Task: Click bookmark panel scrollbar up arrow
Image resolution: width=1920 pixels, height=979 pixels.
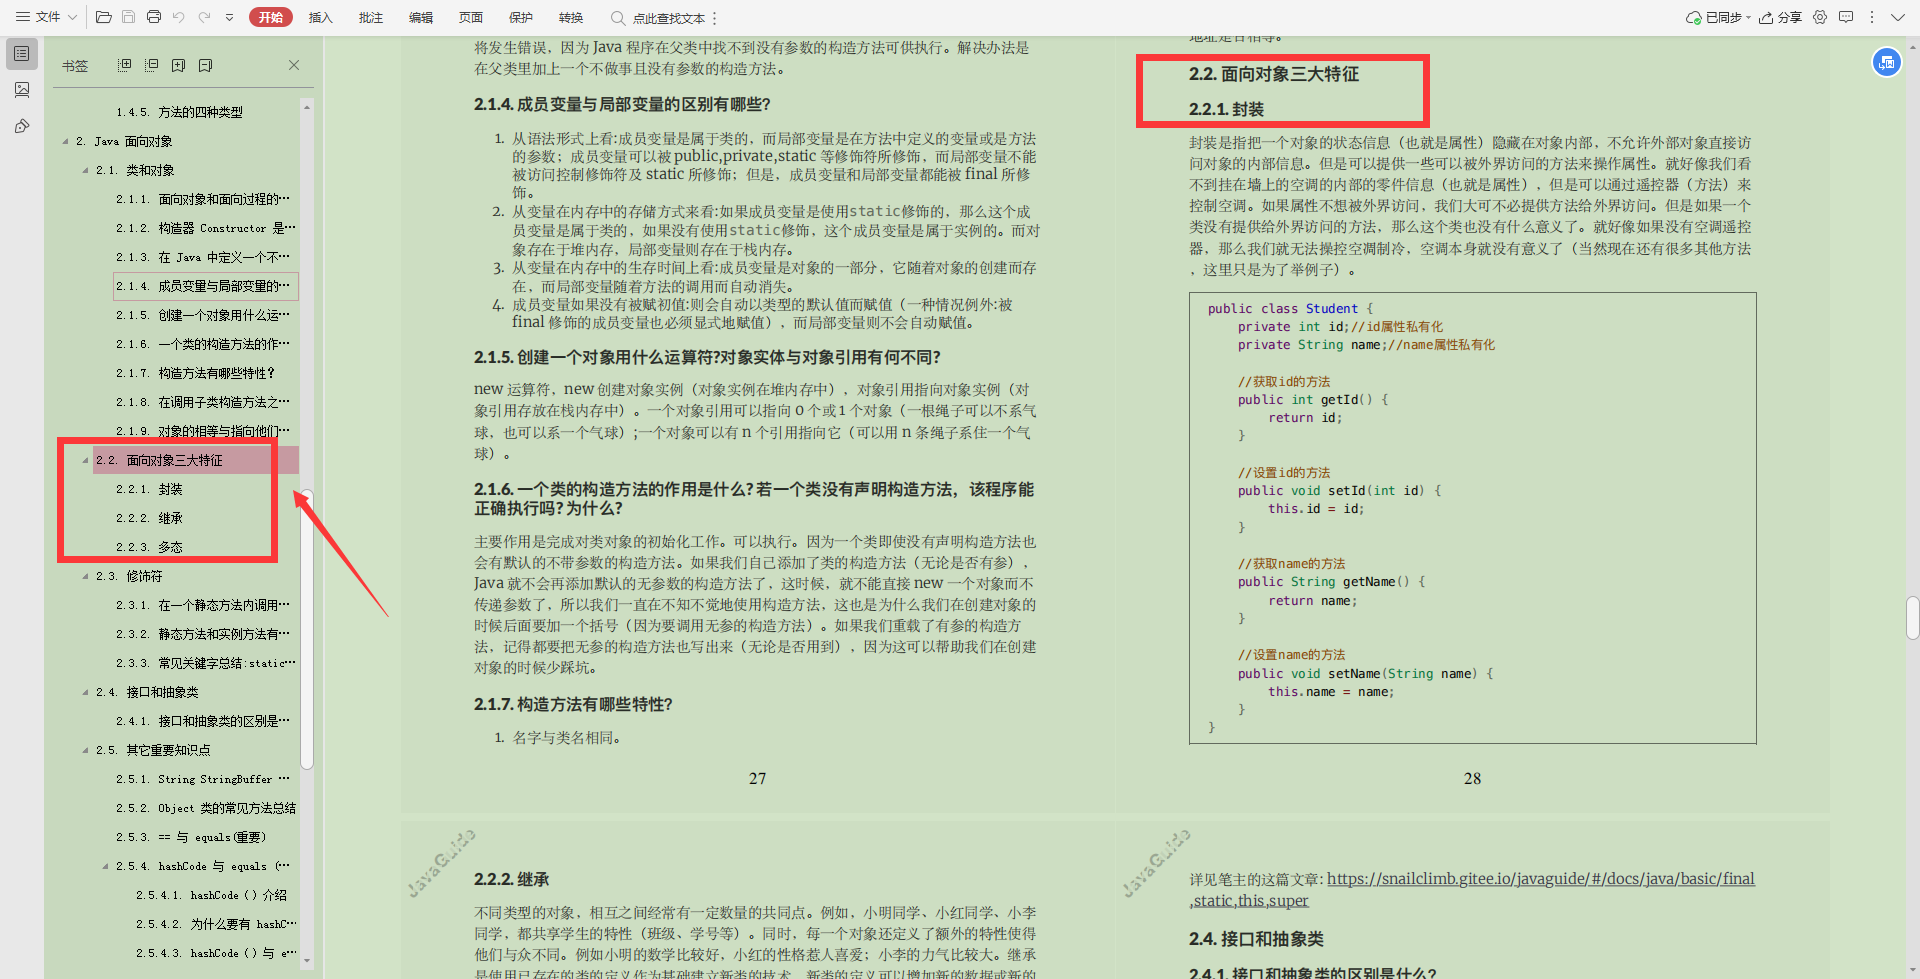Action: pyautogui.click(x=307, y=106)
